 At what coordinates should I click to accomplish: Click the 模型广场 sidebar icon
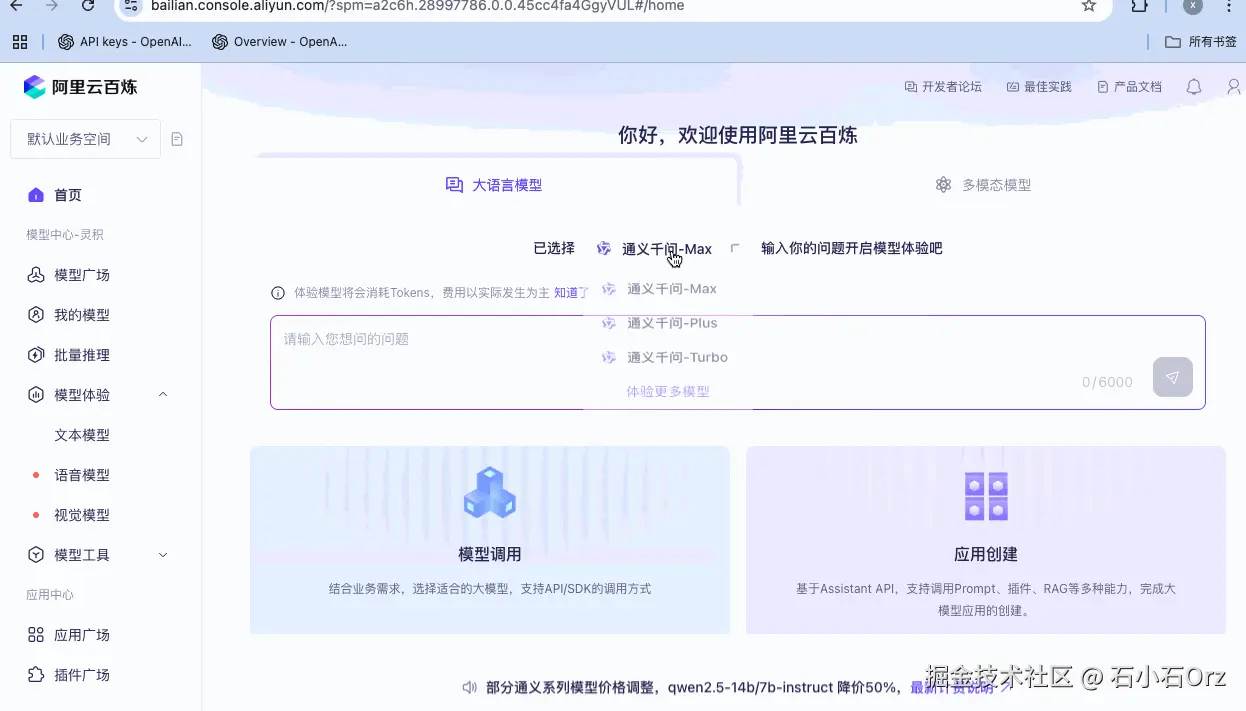click(x=36, y=275)
